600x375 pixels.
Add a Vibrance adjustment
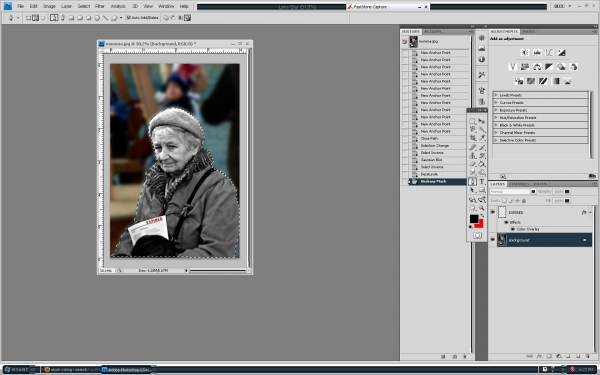513,67
